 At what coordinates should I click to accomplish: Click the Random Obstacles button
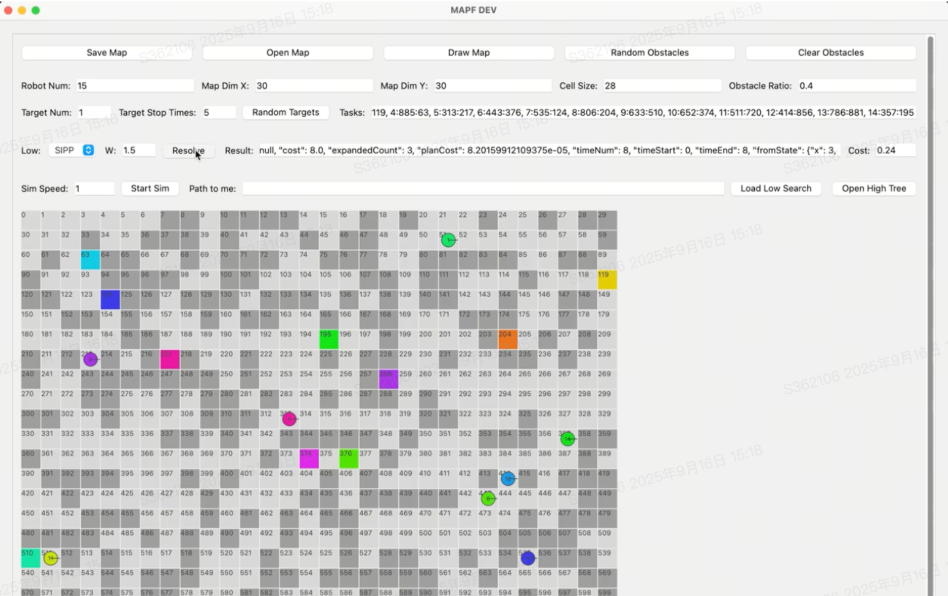pos(650,53)
